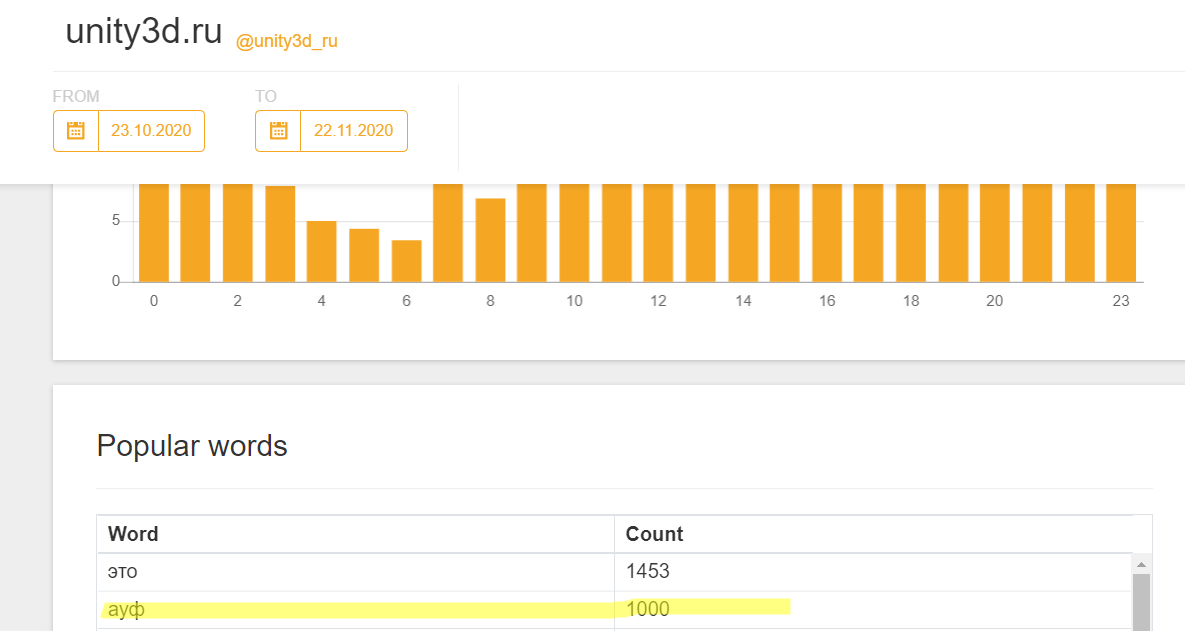
Task: Select the word cell 'ауф'
Action: [355, 610]
